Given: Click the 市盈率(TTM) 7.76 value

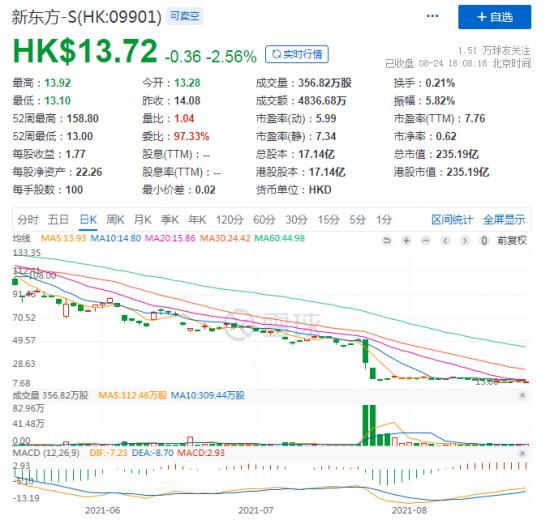Looking at the screenshot, I should pyautogui.click(x=475, y=119).
